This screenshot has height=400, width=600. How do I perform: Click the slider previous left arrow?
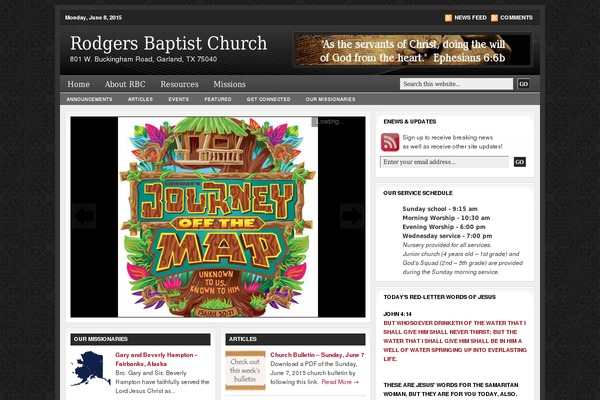tap(84, 216)
